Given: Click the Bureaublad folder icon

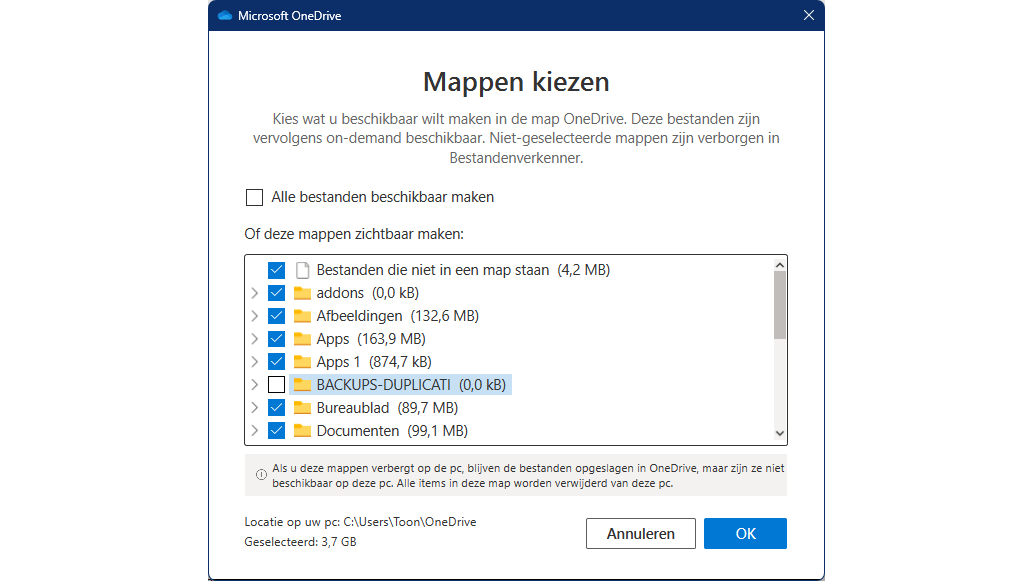Looking at the screenshot, I should pyautogui.click(x=302, y=408).
